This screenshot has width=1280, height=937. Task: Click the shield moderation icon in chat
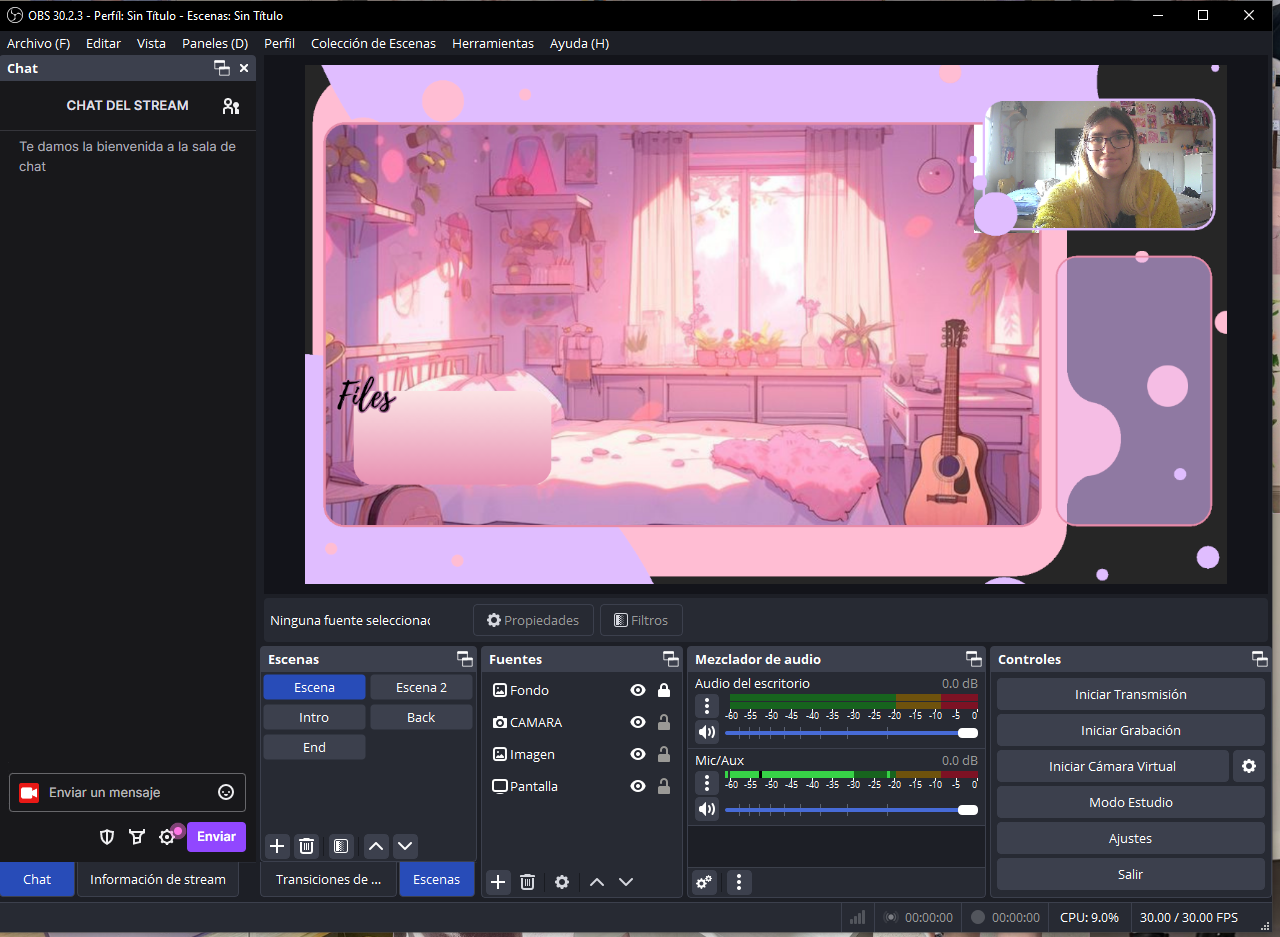[x=107, y=837]
